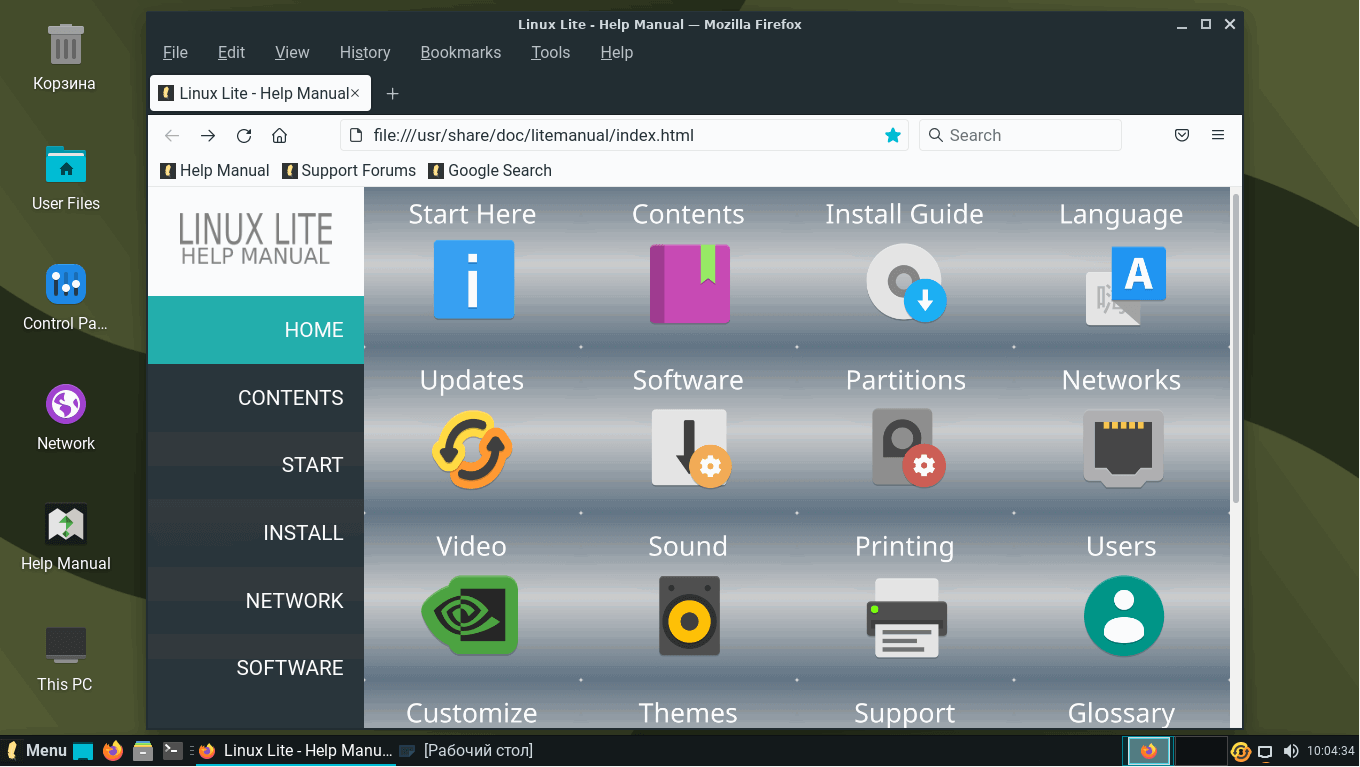This screenshot has width=1360, height=767.
Task: Close the Linux Lite - Help Manual tab
Action: (355, 93)
